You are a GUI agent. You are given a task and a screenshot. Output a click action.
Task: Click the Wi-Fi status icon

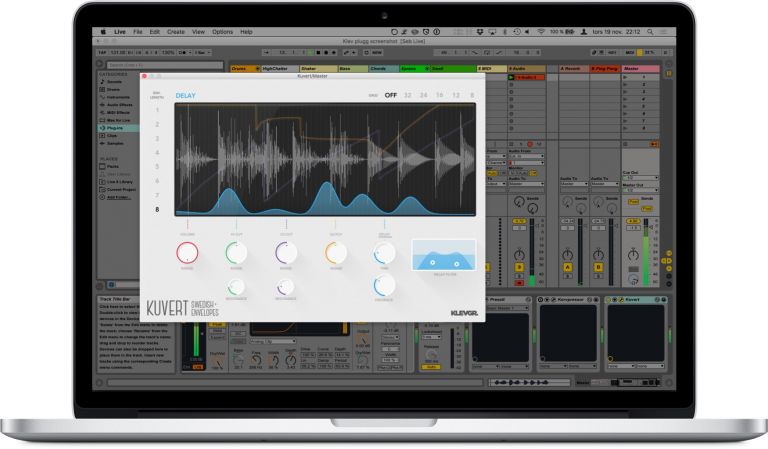point(541,32)
